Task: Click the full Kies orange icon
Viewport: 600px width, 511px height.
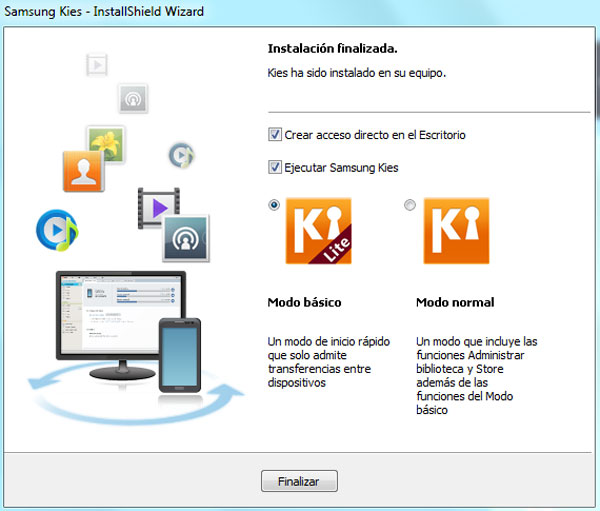Action: pos(455,231)
